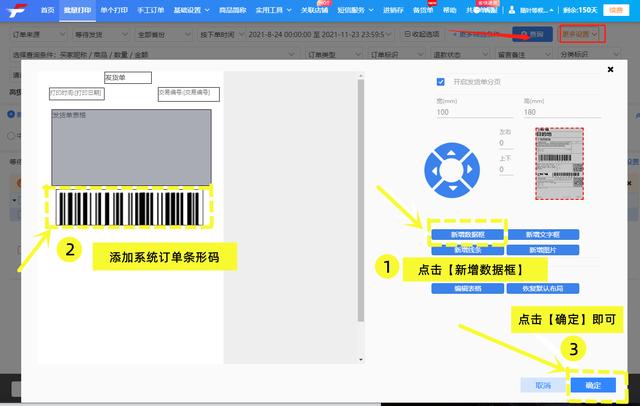Click the 高(mm) height input field
Image resolution: width=640 pixels, height=406 pixels.
pyautogui.click(x=562, y=112)
